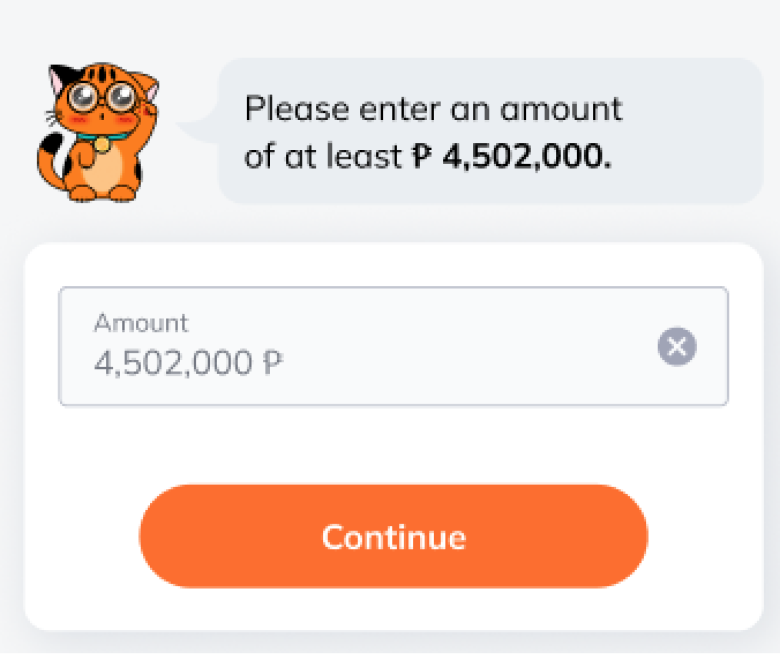Clear the amount with the X icon
This screenshot has height=654, width=780.
[677, 346]
